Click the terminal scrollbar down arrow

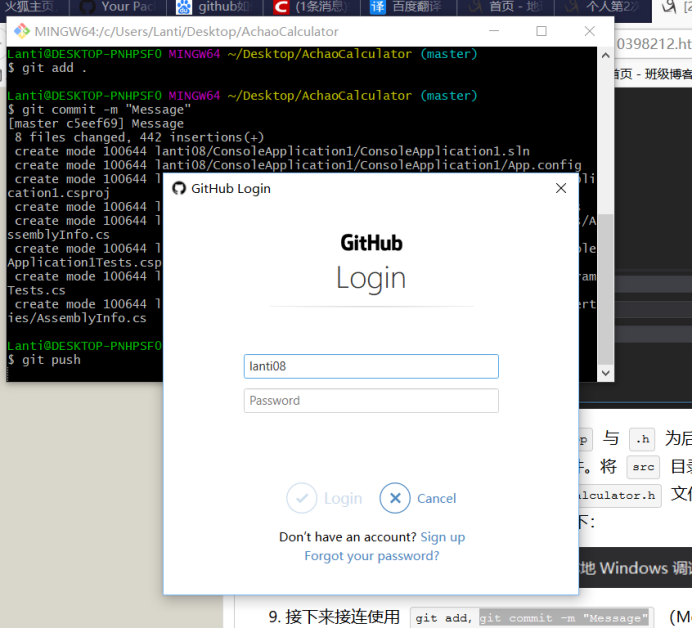[x=606, y=373]
